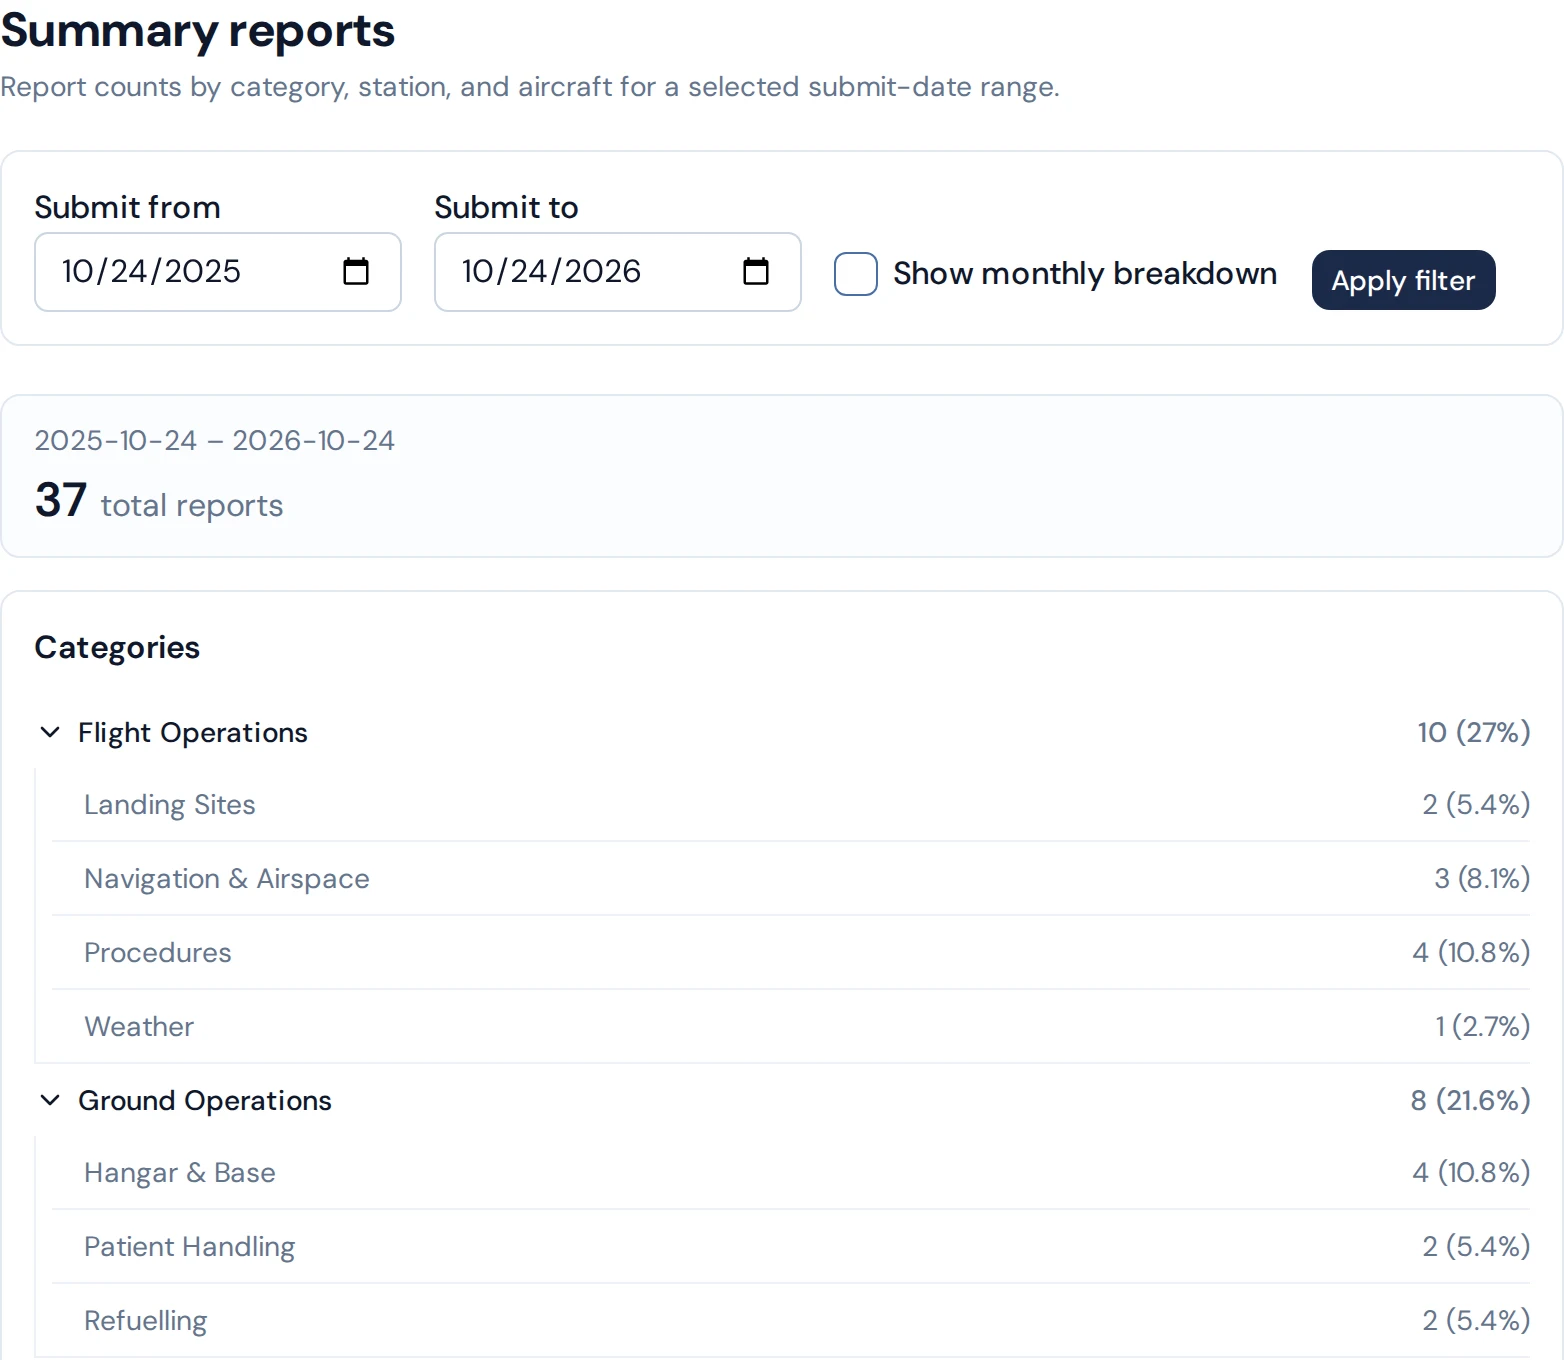Select the Navigation & Airspace row

pos(791,879)
